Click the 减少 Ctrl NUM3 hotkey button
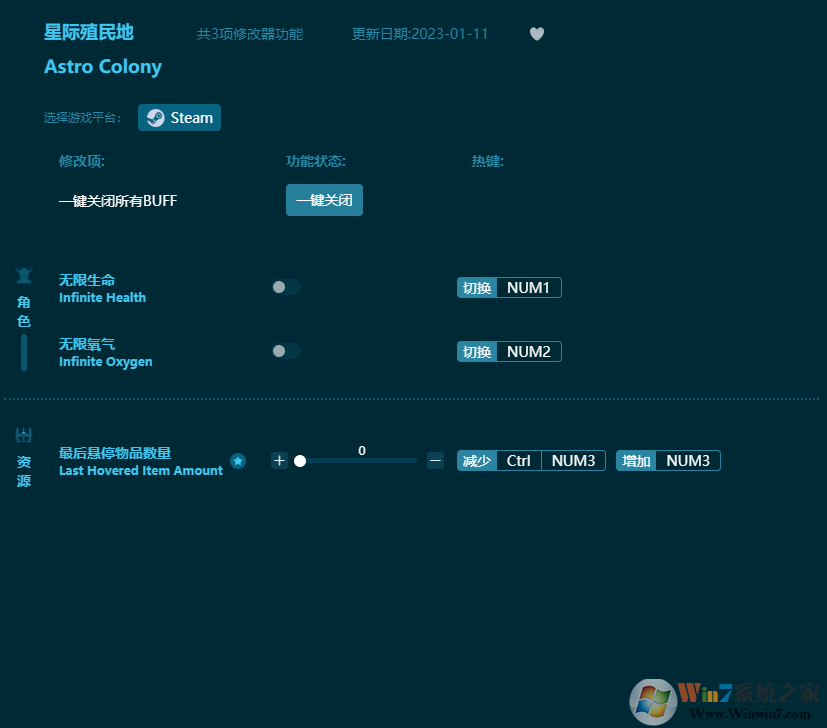827x728 pixels. (531, 461)
